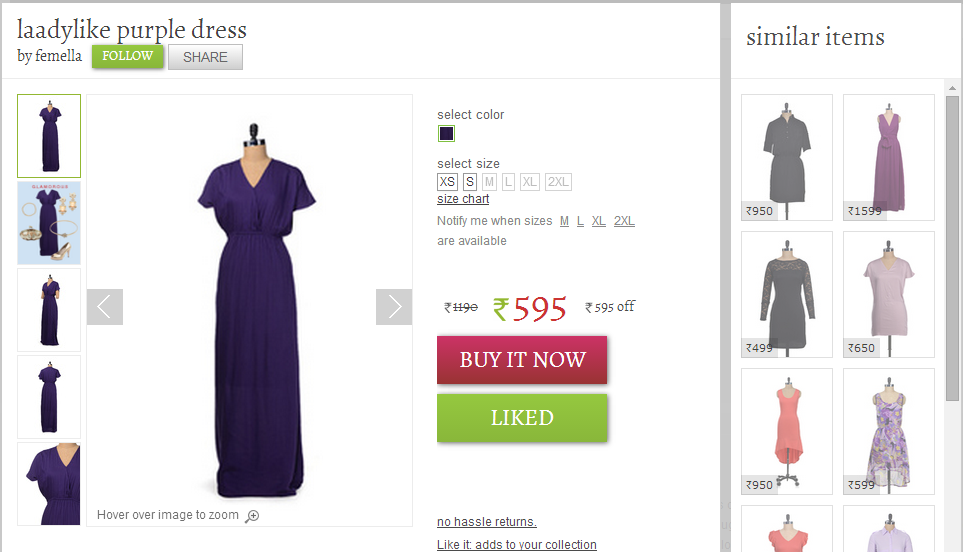Pick the dark purple color swatch
Image resolution: width=963 pixels, height=552 pixels.
[446, 133]
